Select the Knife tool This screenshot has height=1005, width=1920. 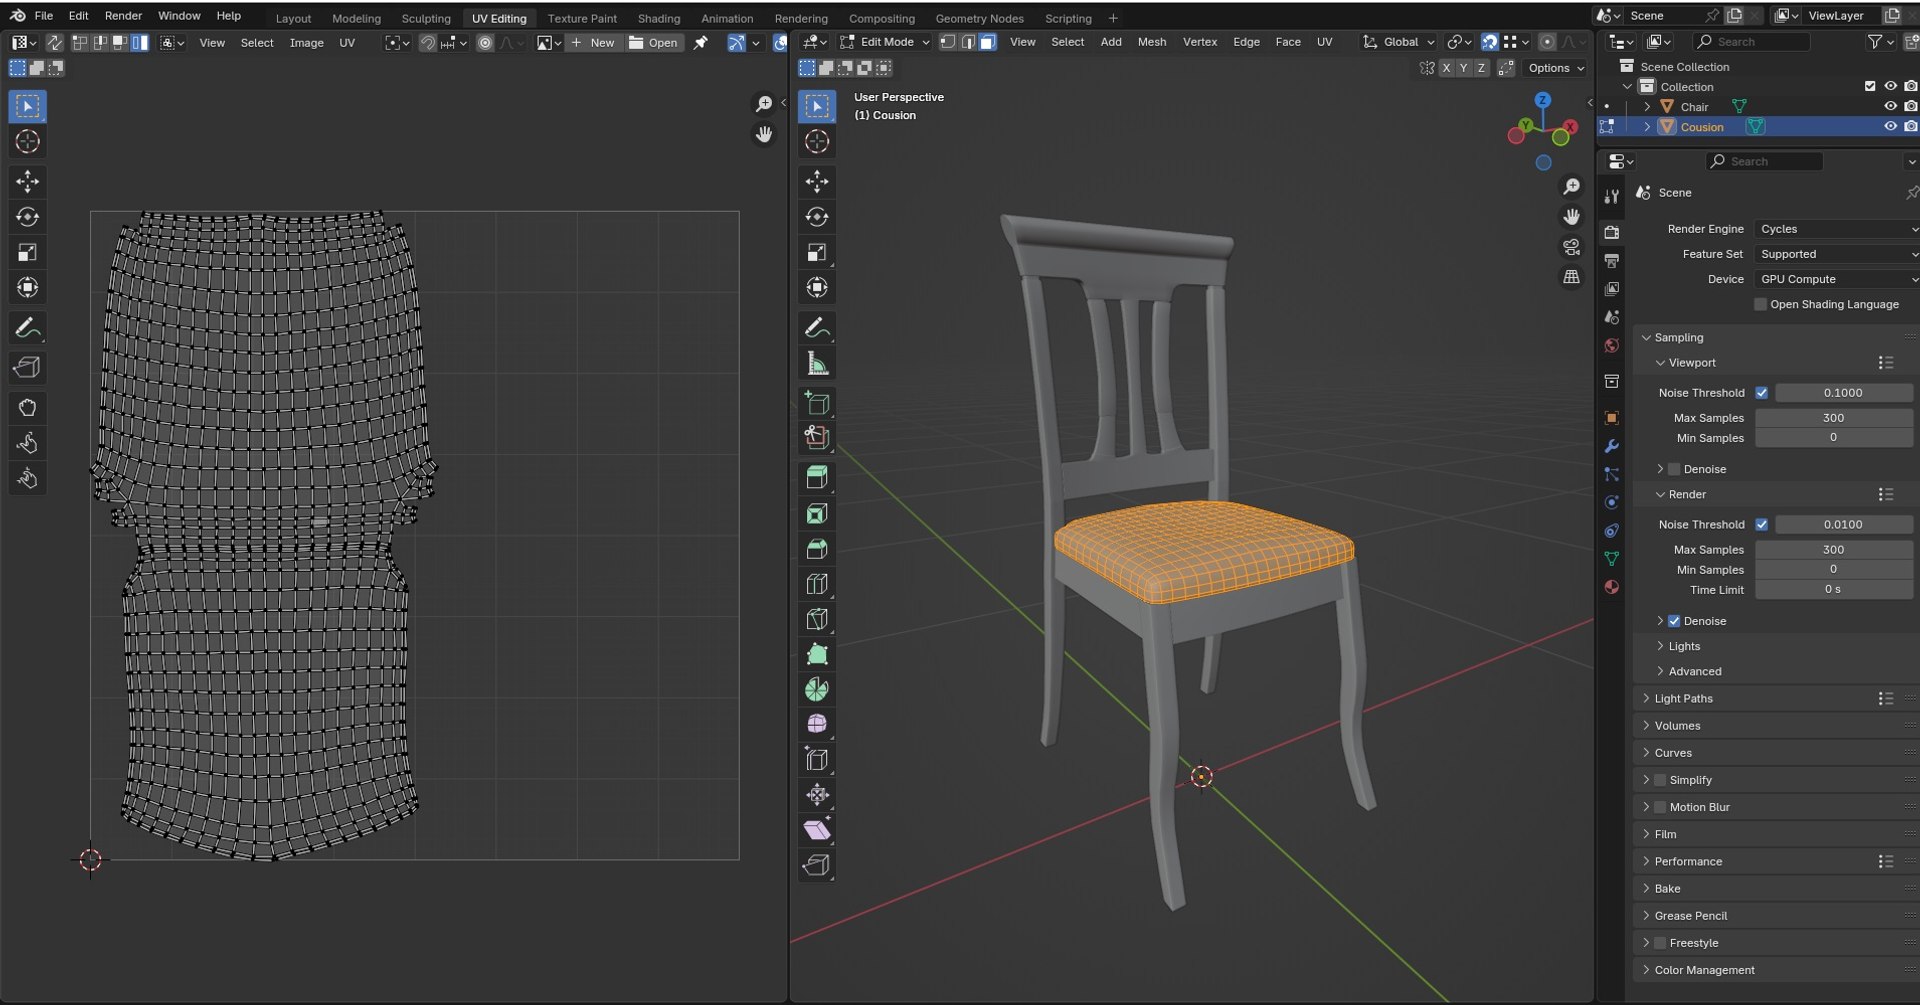(x=817, y=619)
